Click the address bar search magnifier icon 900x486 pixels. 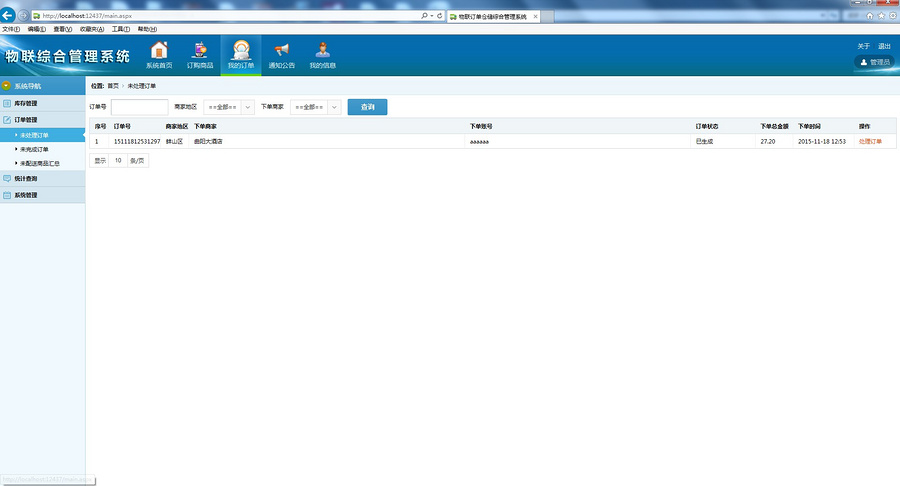(x=424, y=16)
